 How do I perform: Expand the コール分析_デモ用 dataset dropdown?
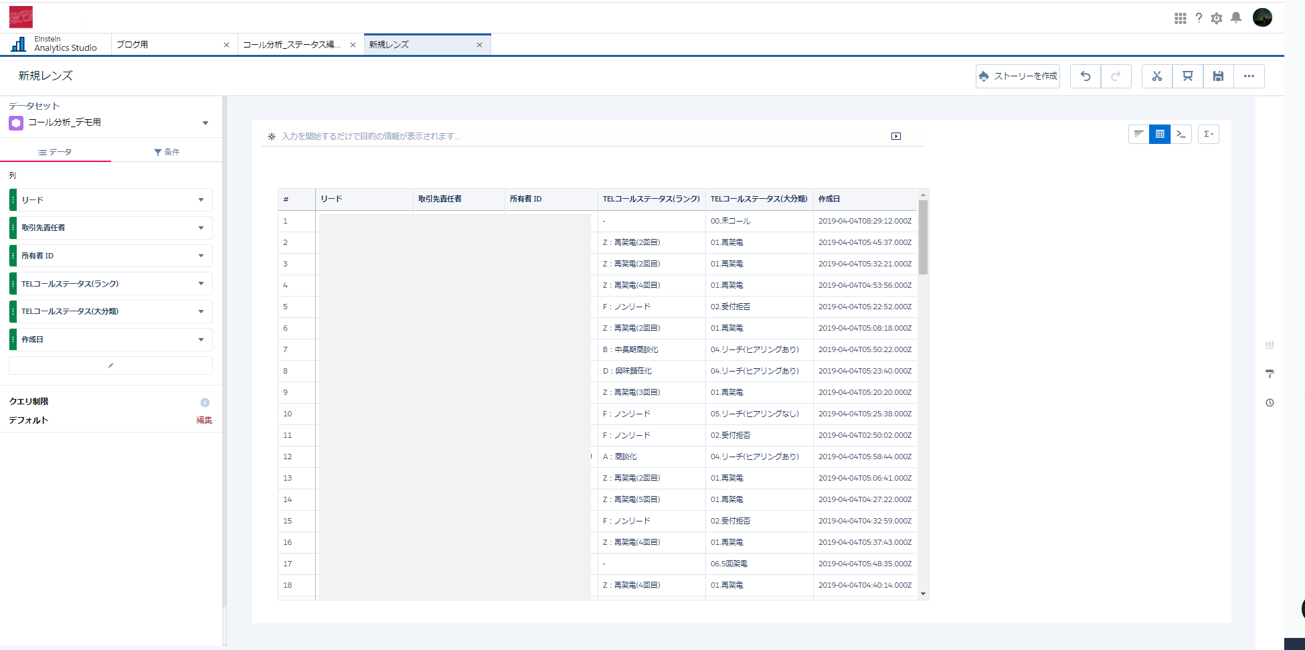[x=205, y=123]
